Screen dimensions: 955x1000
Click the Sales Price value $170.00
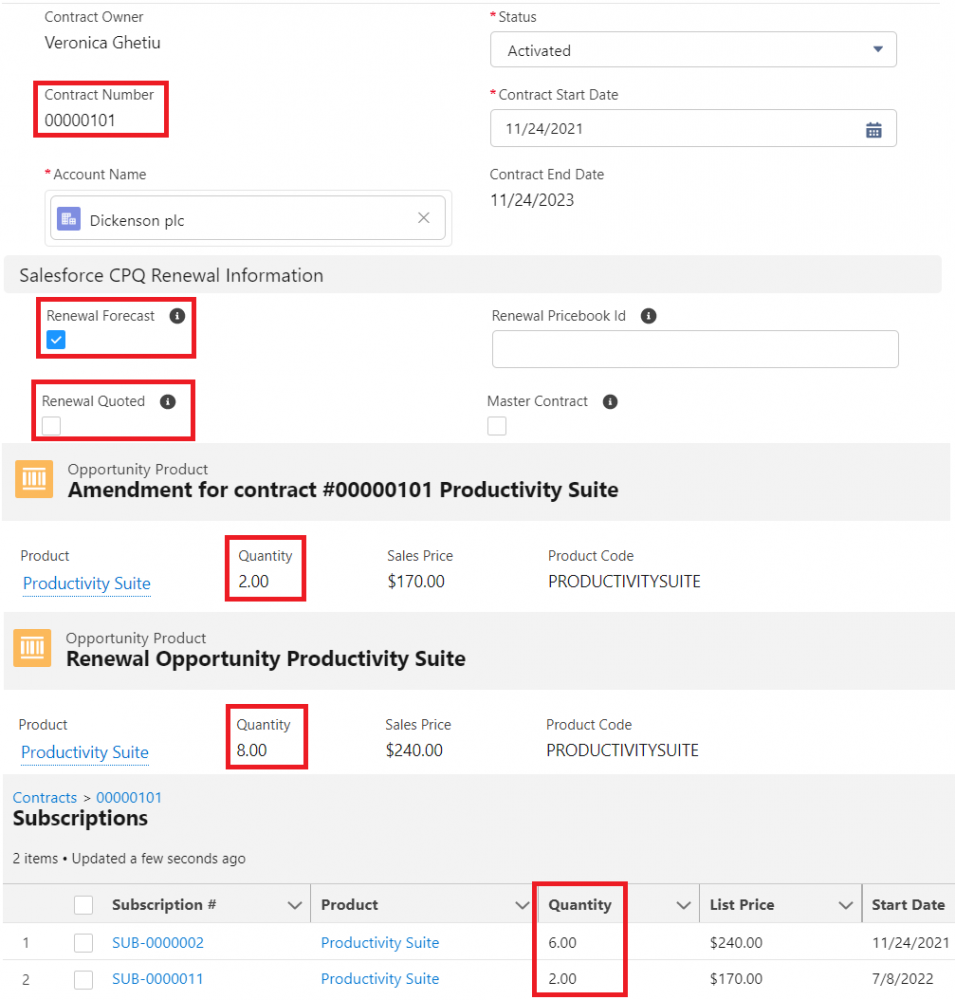pyautogui.click(x=416, y=582)
